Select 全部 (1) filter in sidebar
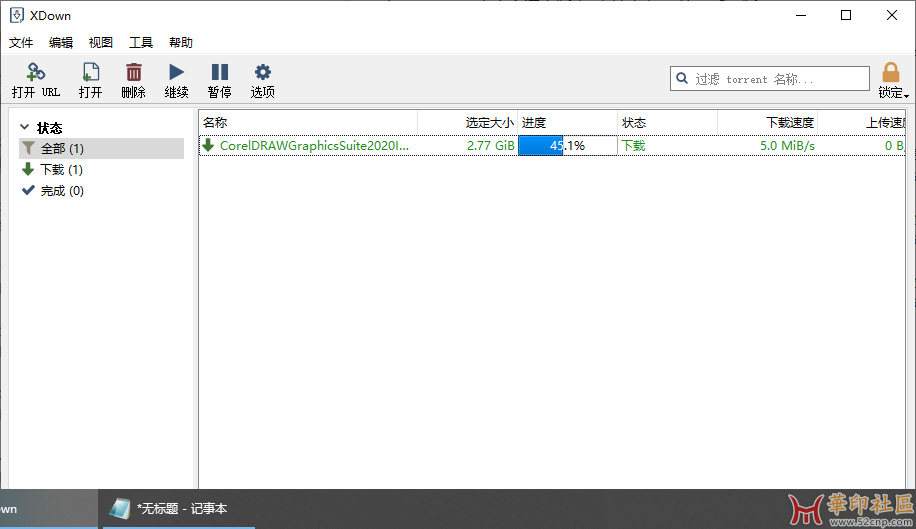The height and width of the screenshot is (529, 916). pos(102,148)
